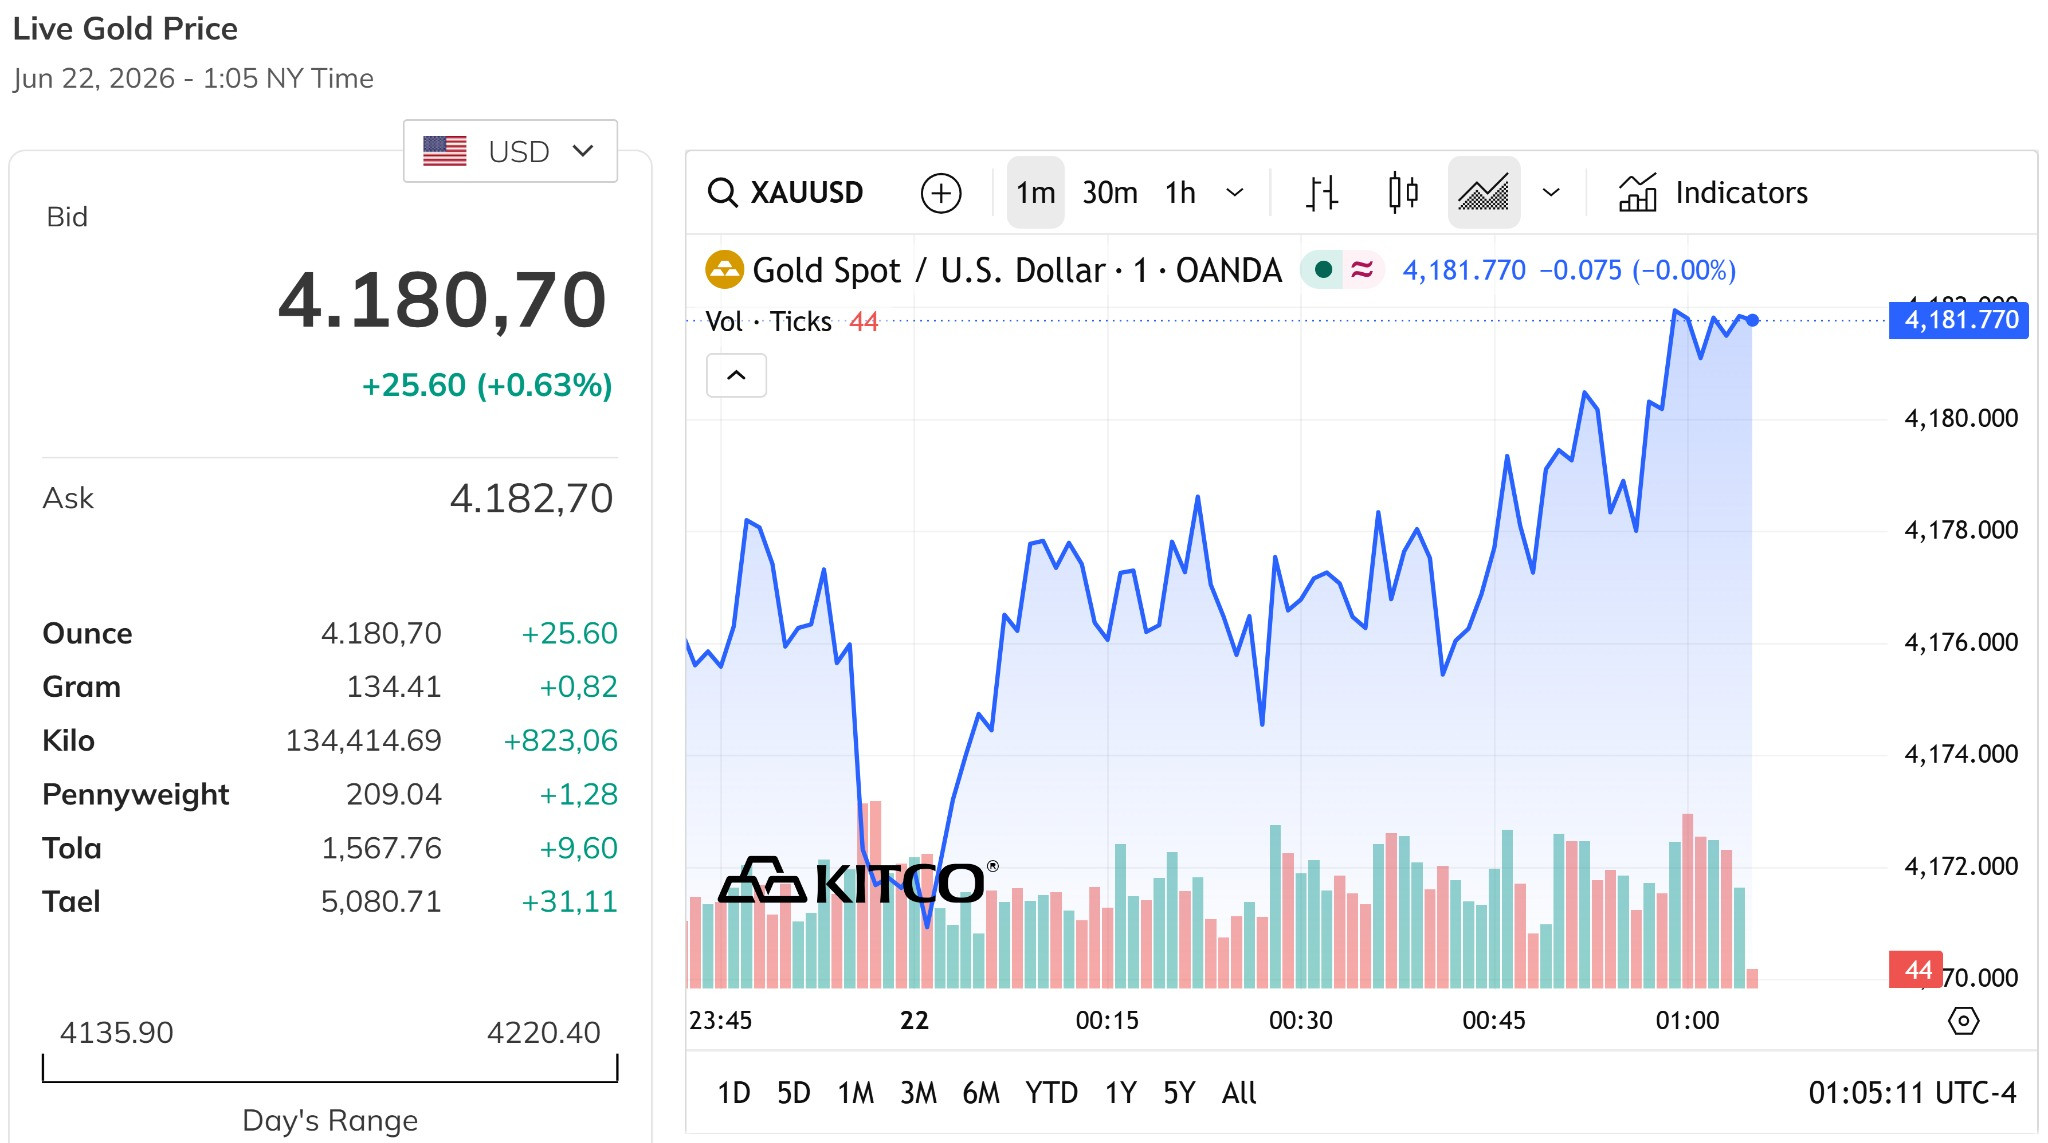Viewport: 2048px width, 1143px height.
Task: Select the 1m interval button
Action: coord(1036,192)
